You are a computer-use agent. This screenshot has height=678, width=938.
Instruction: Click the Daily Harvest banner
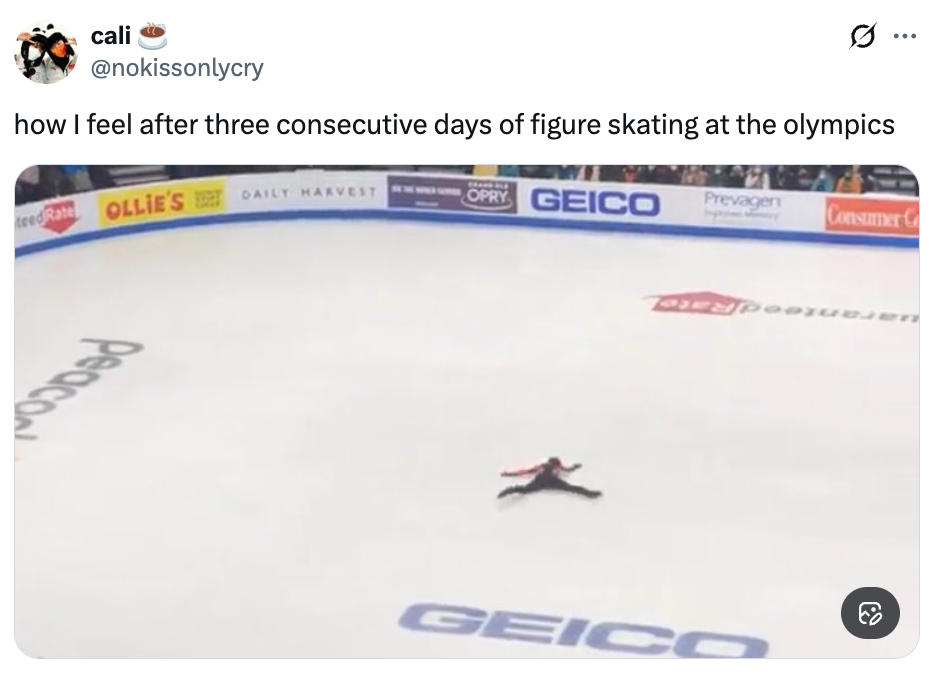pos(307,190)
